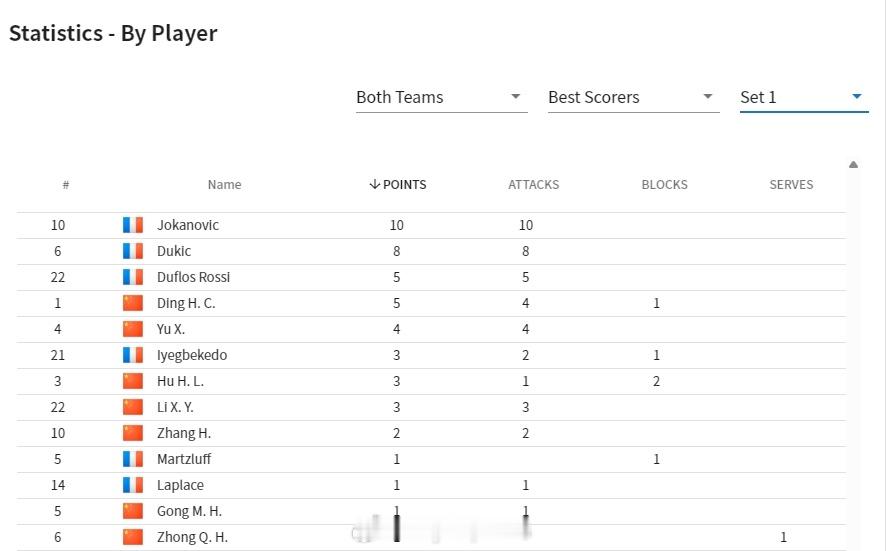This screenshot has width=886, height=551.
Task: Select the Laplace player name
Action: tap(180, 485)
